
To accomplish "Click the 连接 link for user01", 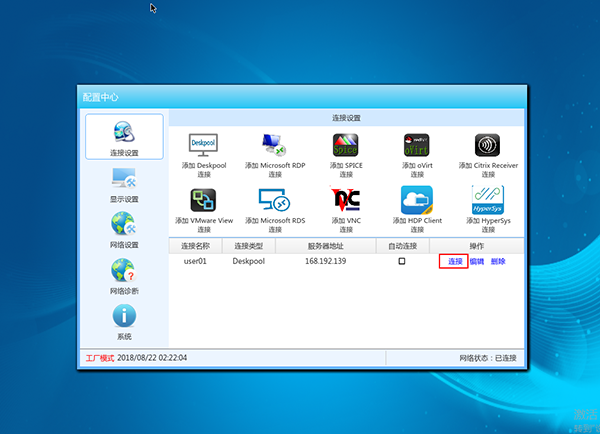I will click(x=455, y=261).
